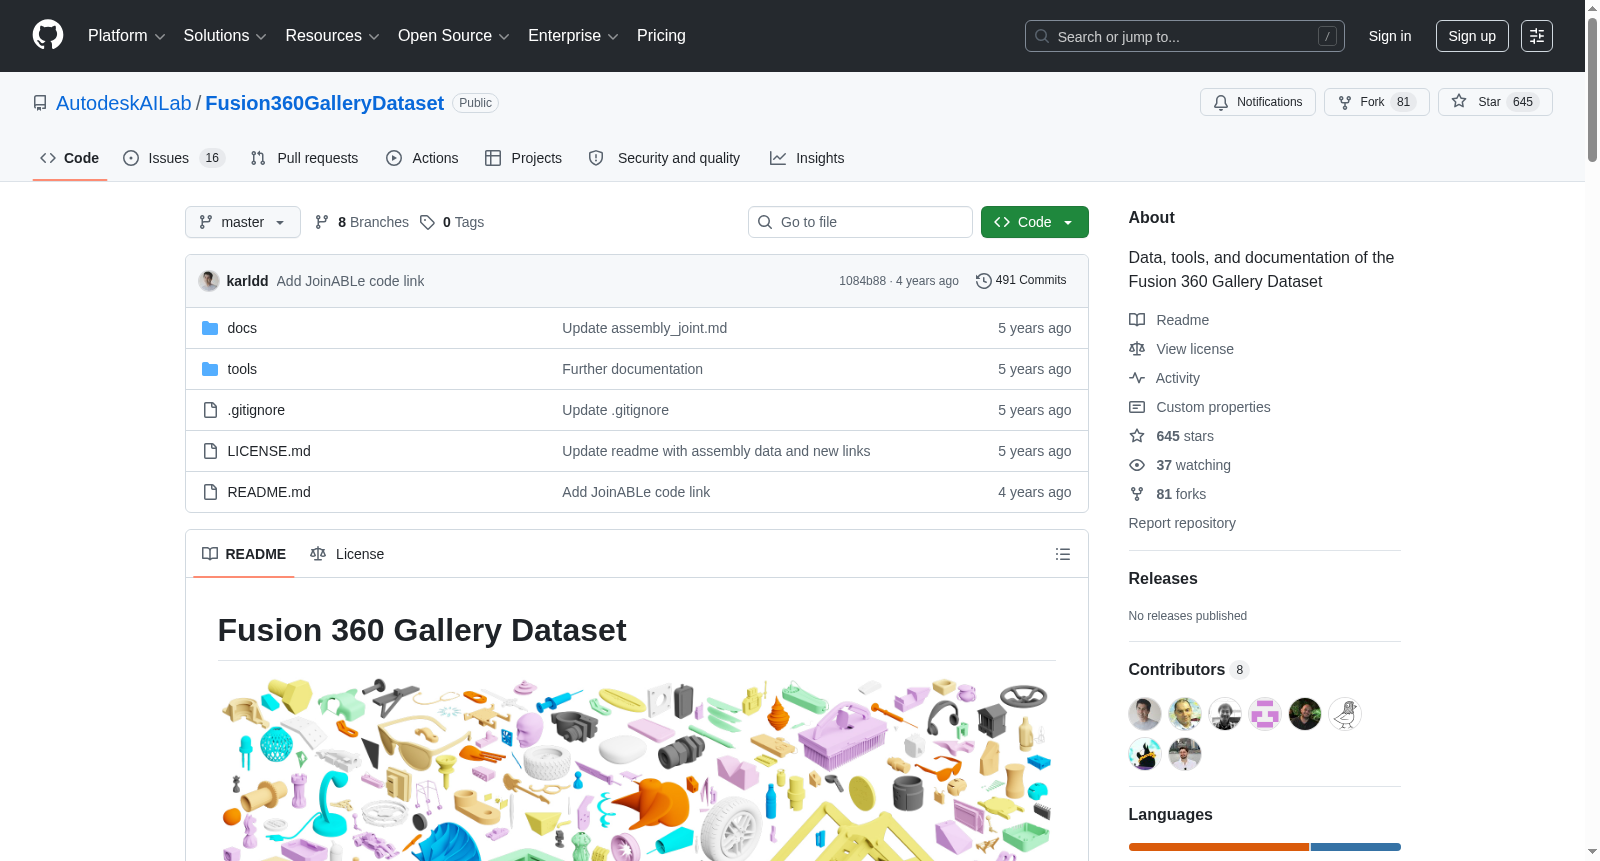Select the License tab
1600x861 pixels.
[347, 554]
